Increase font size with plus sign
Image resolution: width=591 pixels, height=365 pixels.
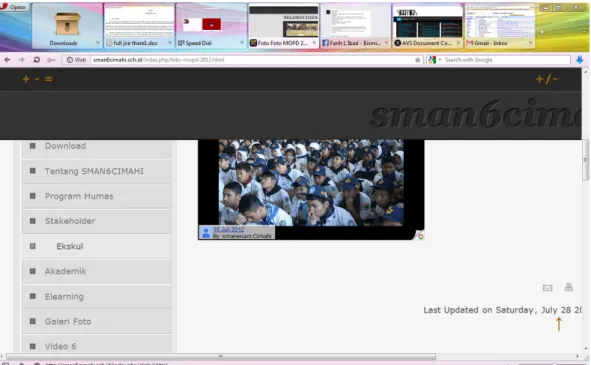pyautogui.click(x=26, y=79)
